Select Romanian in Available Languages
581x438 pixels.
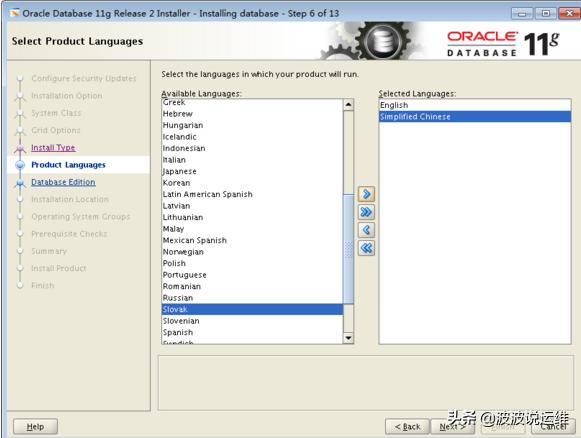[x=252, y=286]
